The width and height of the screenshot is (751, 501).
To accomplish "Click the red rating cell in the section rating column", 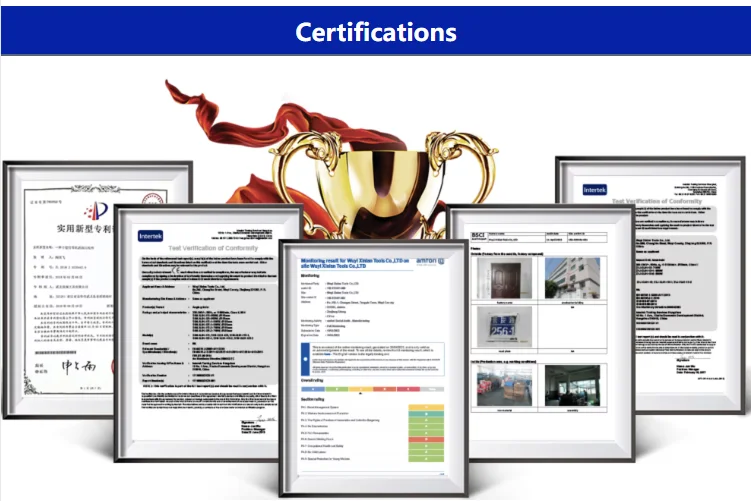I will pos(426,439).
